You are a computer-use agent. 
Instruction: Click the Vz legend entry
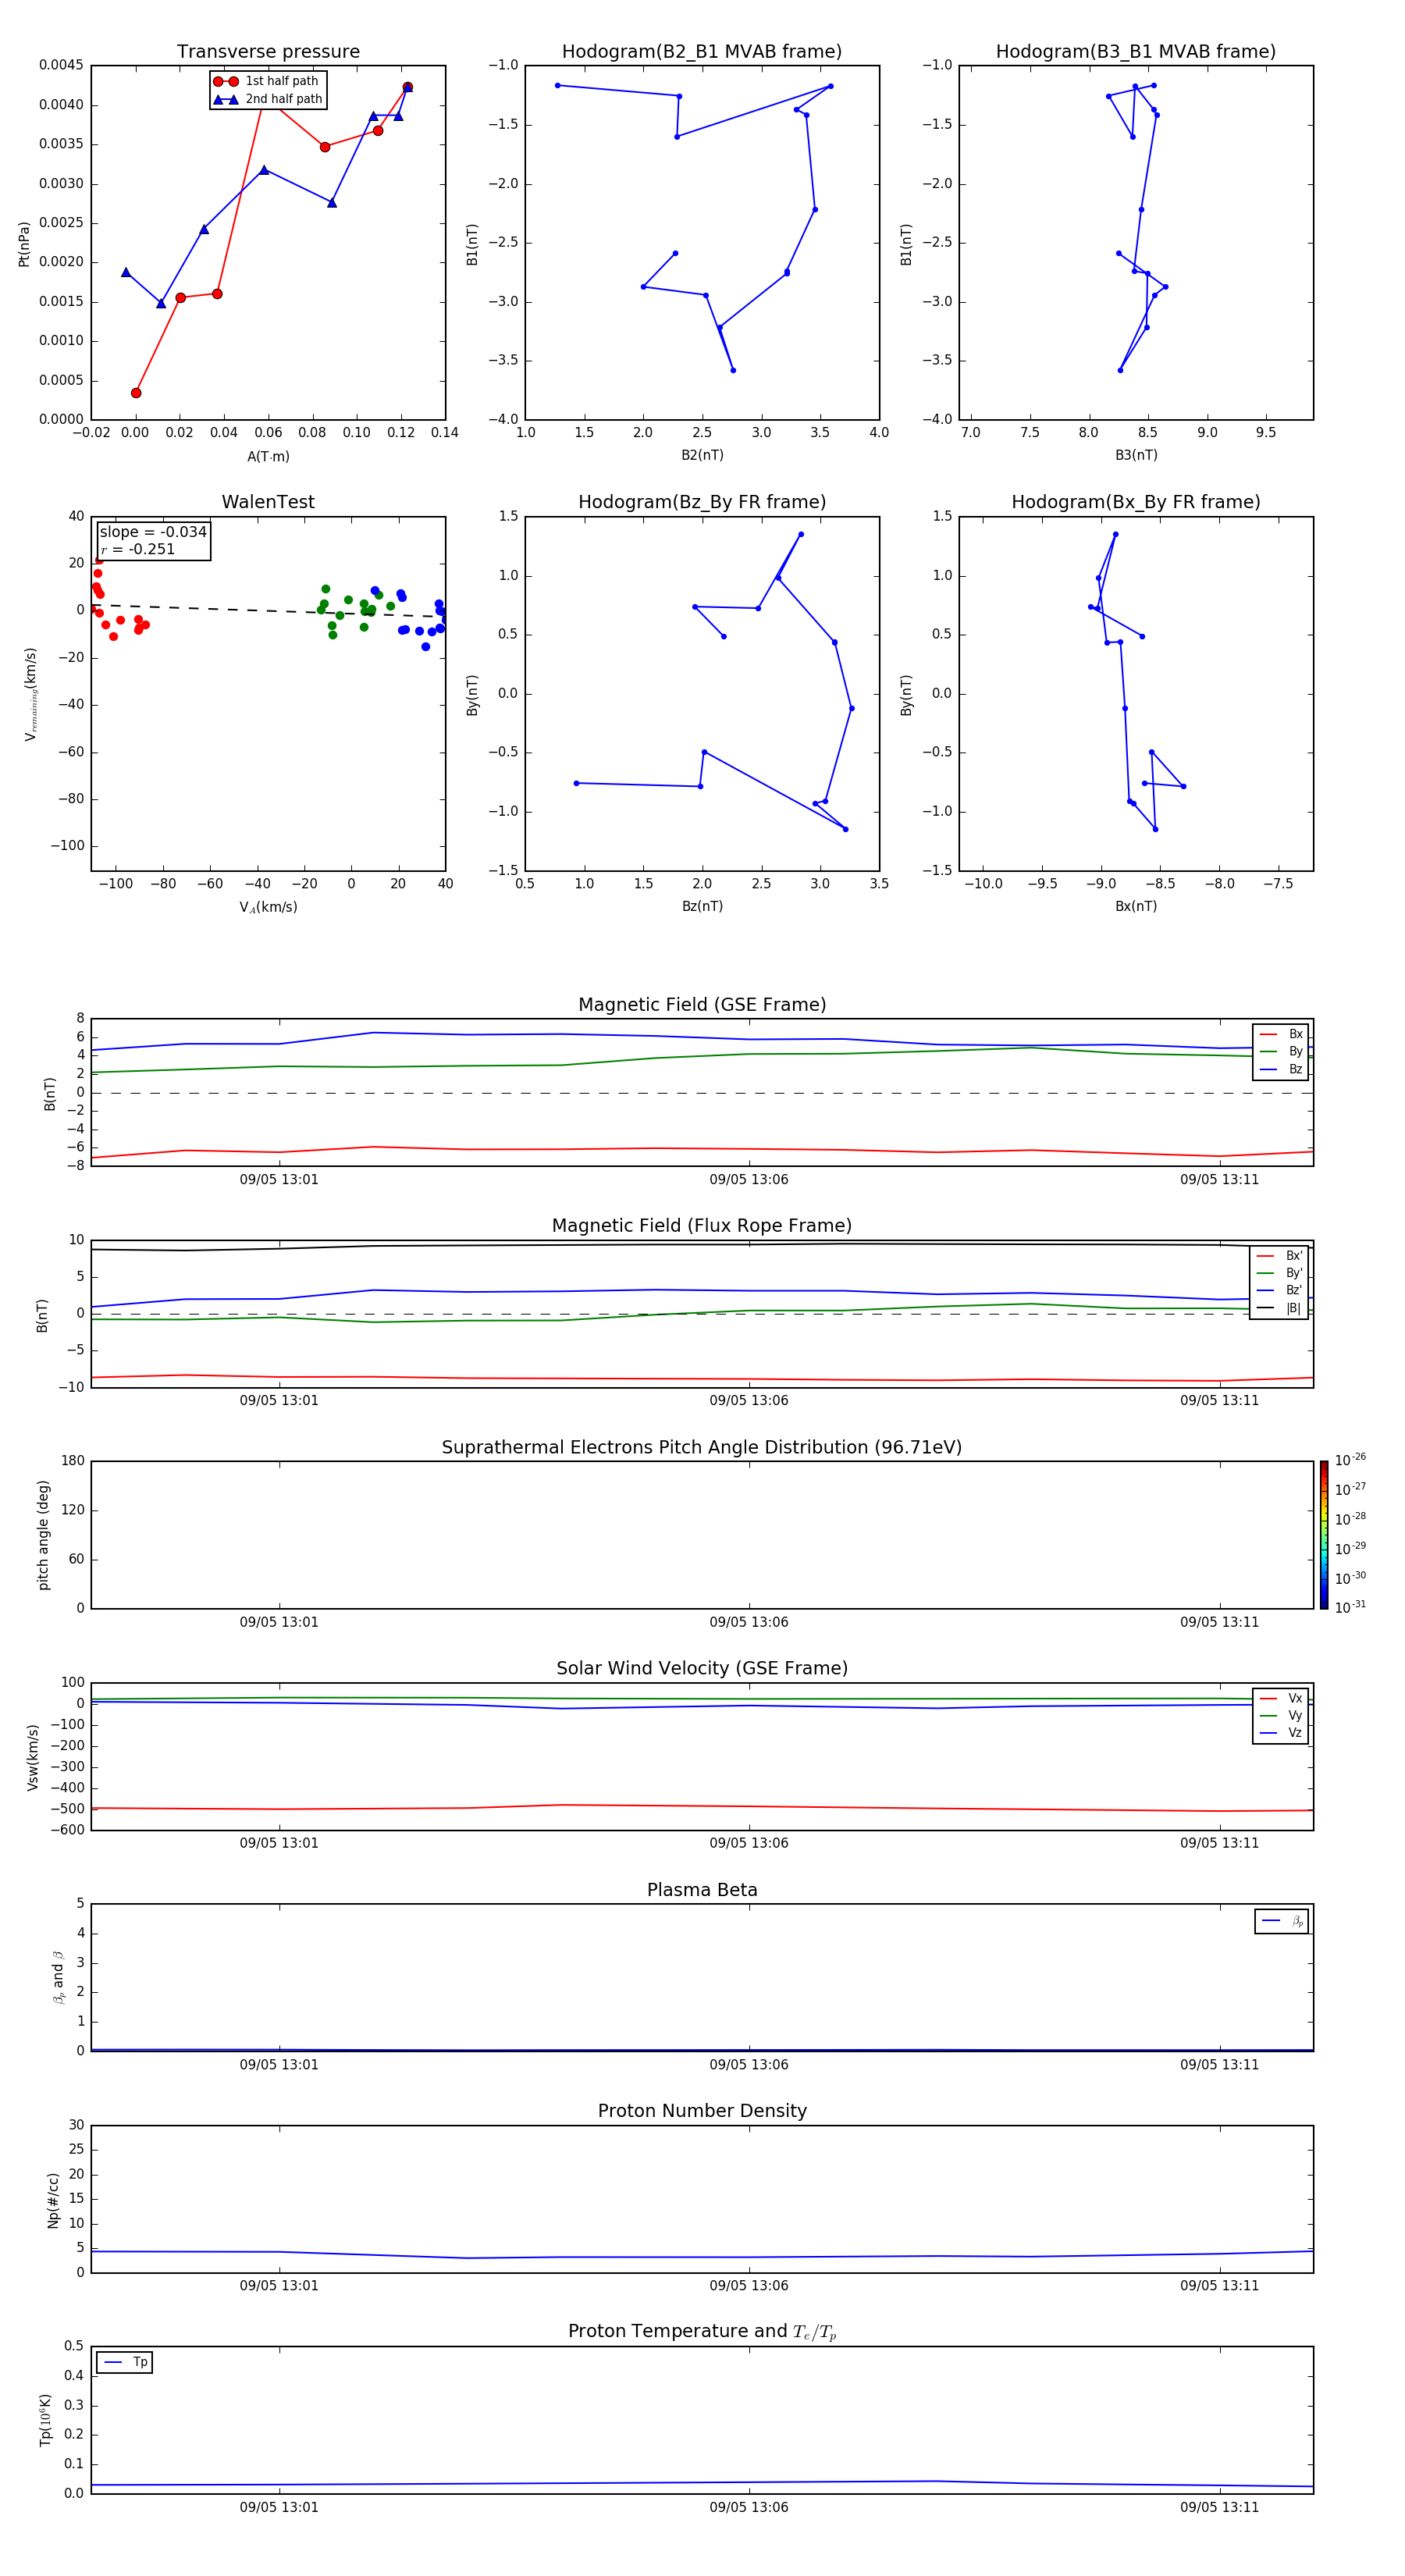(x=1281, y=1733)
